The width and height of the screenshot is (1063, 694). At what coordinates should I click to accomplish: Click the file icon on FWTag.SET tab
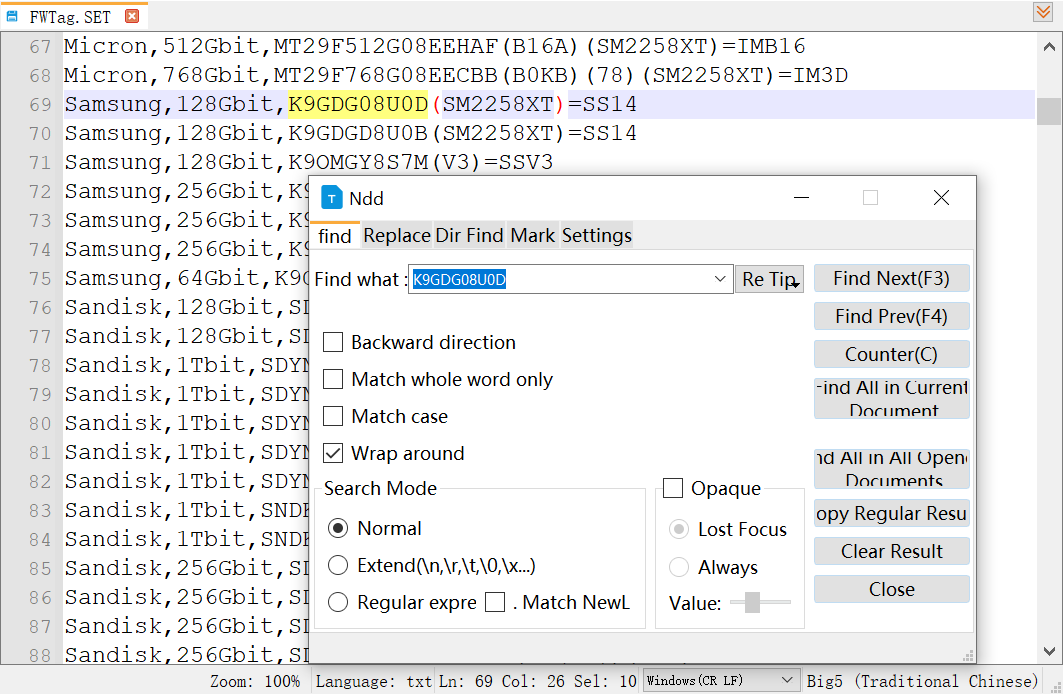13,16
